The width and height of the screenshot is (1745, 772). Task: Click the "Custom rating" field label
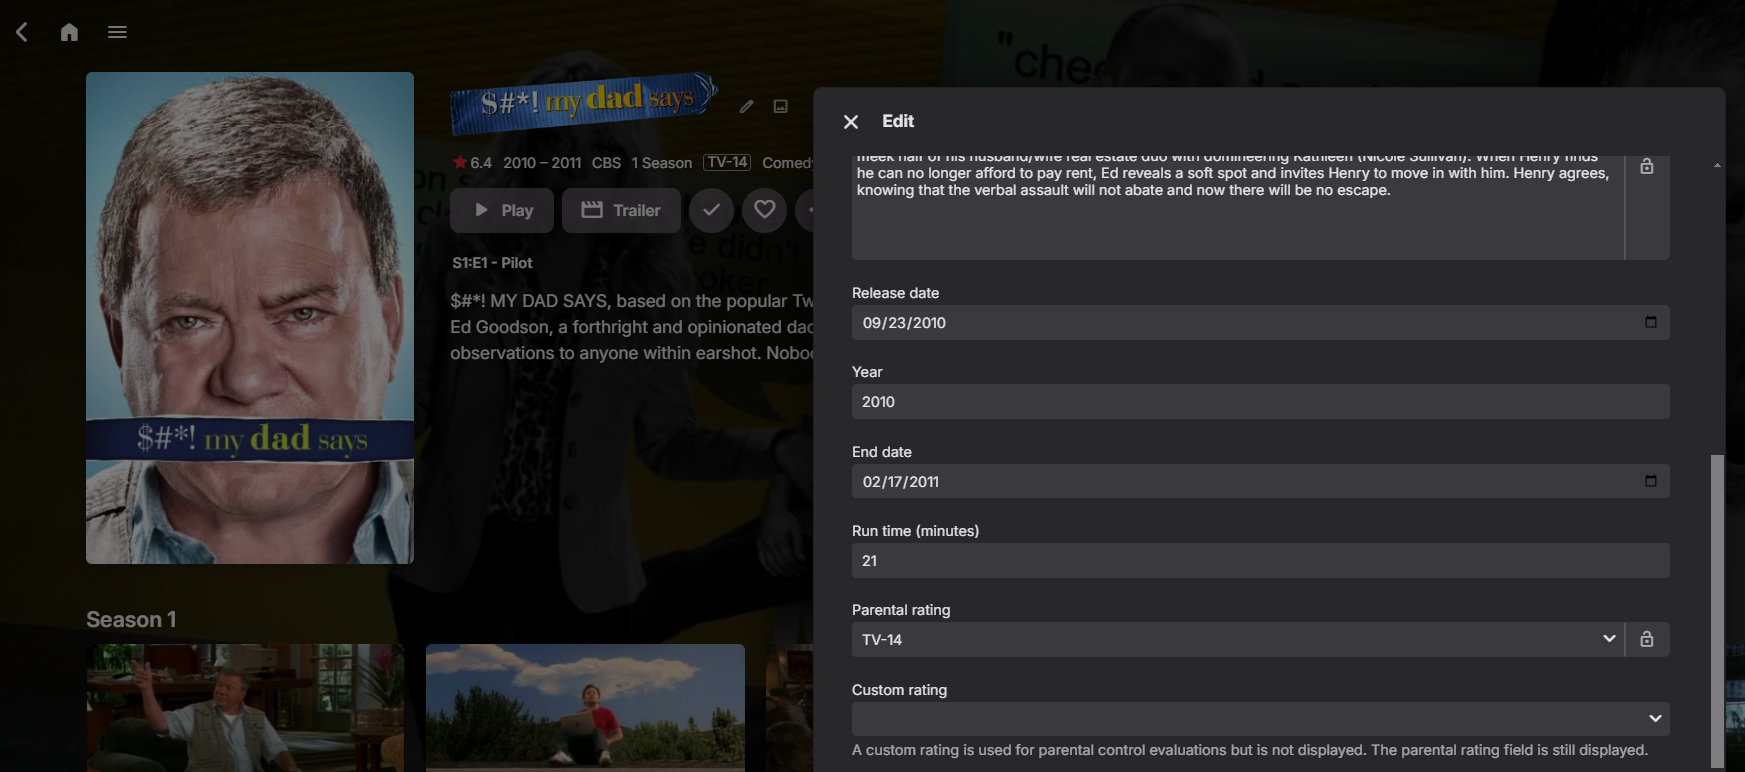(899, 690)
